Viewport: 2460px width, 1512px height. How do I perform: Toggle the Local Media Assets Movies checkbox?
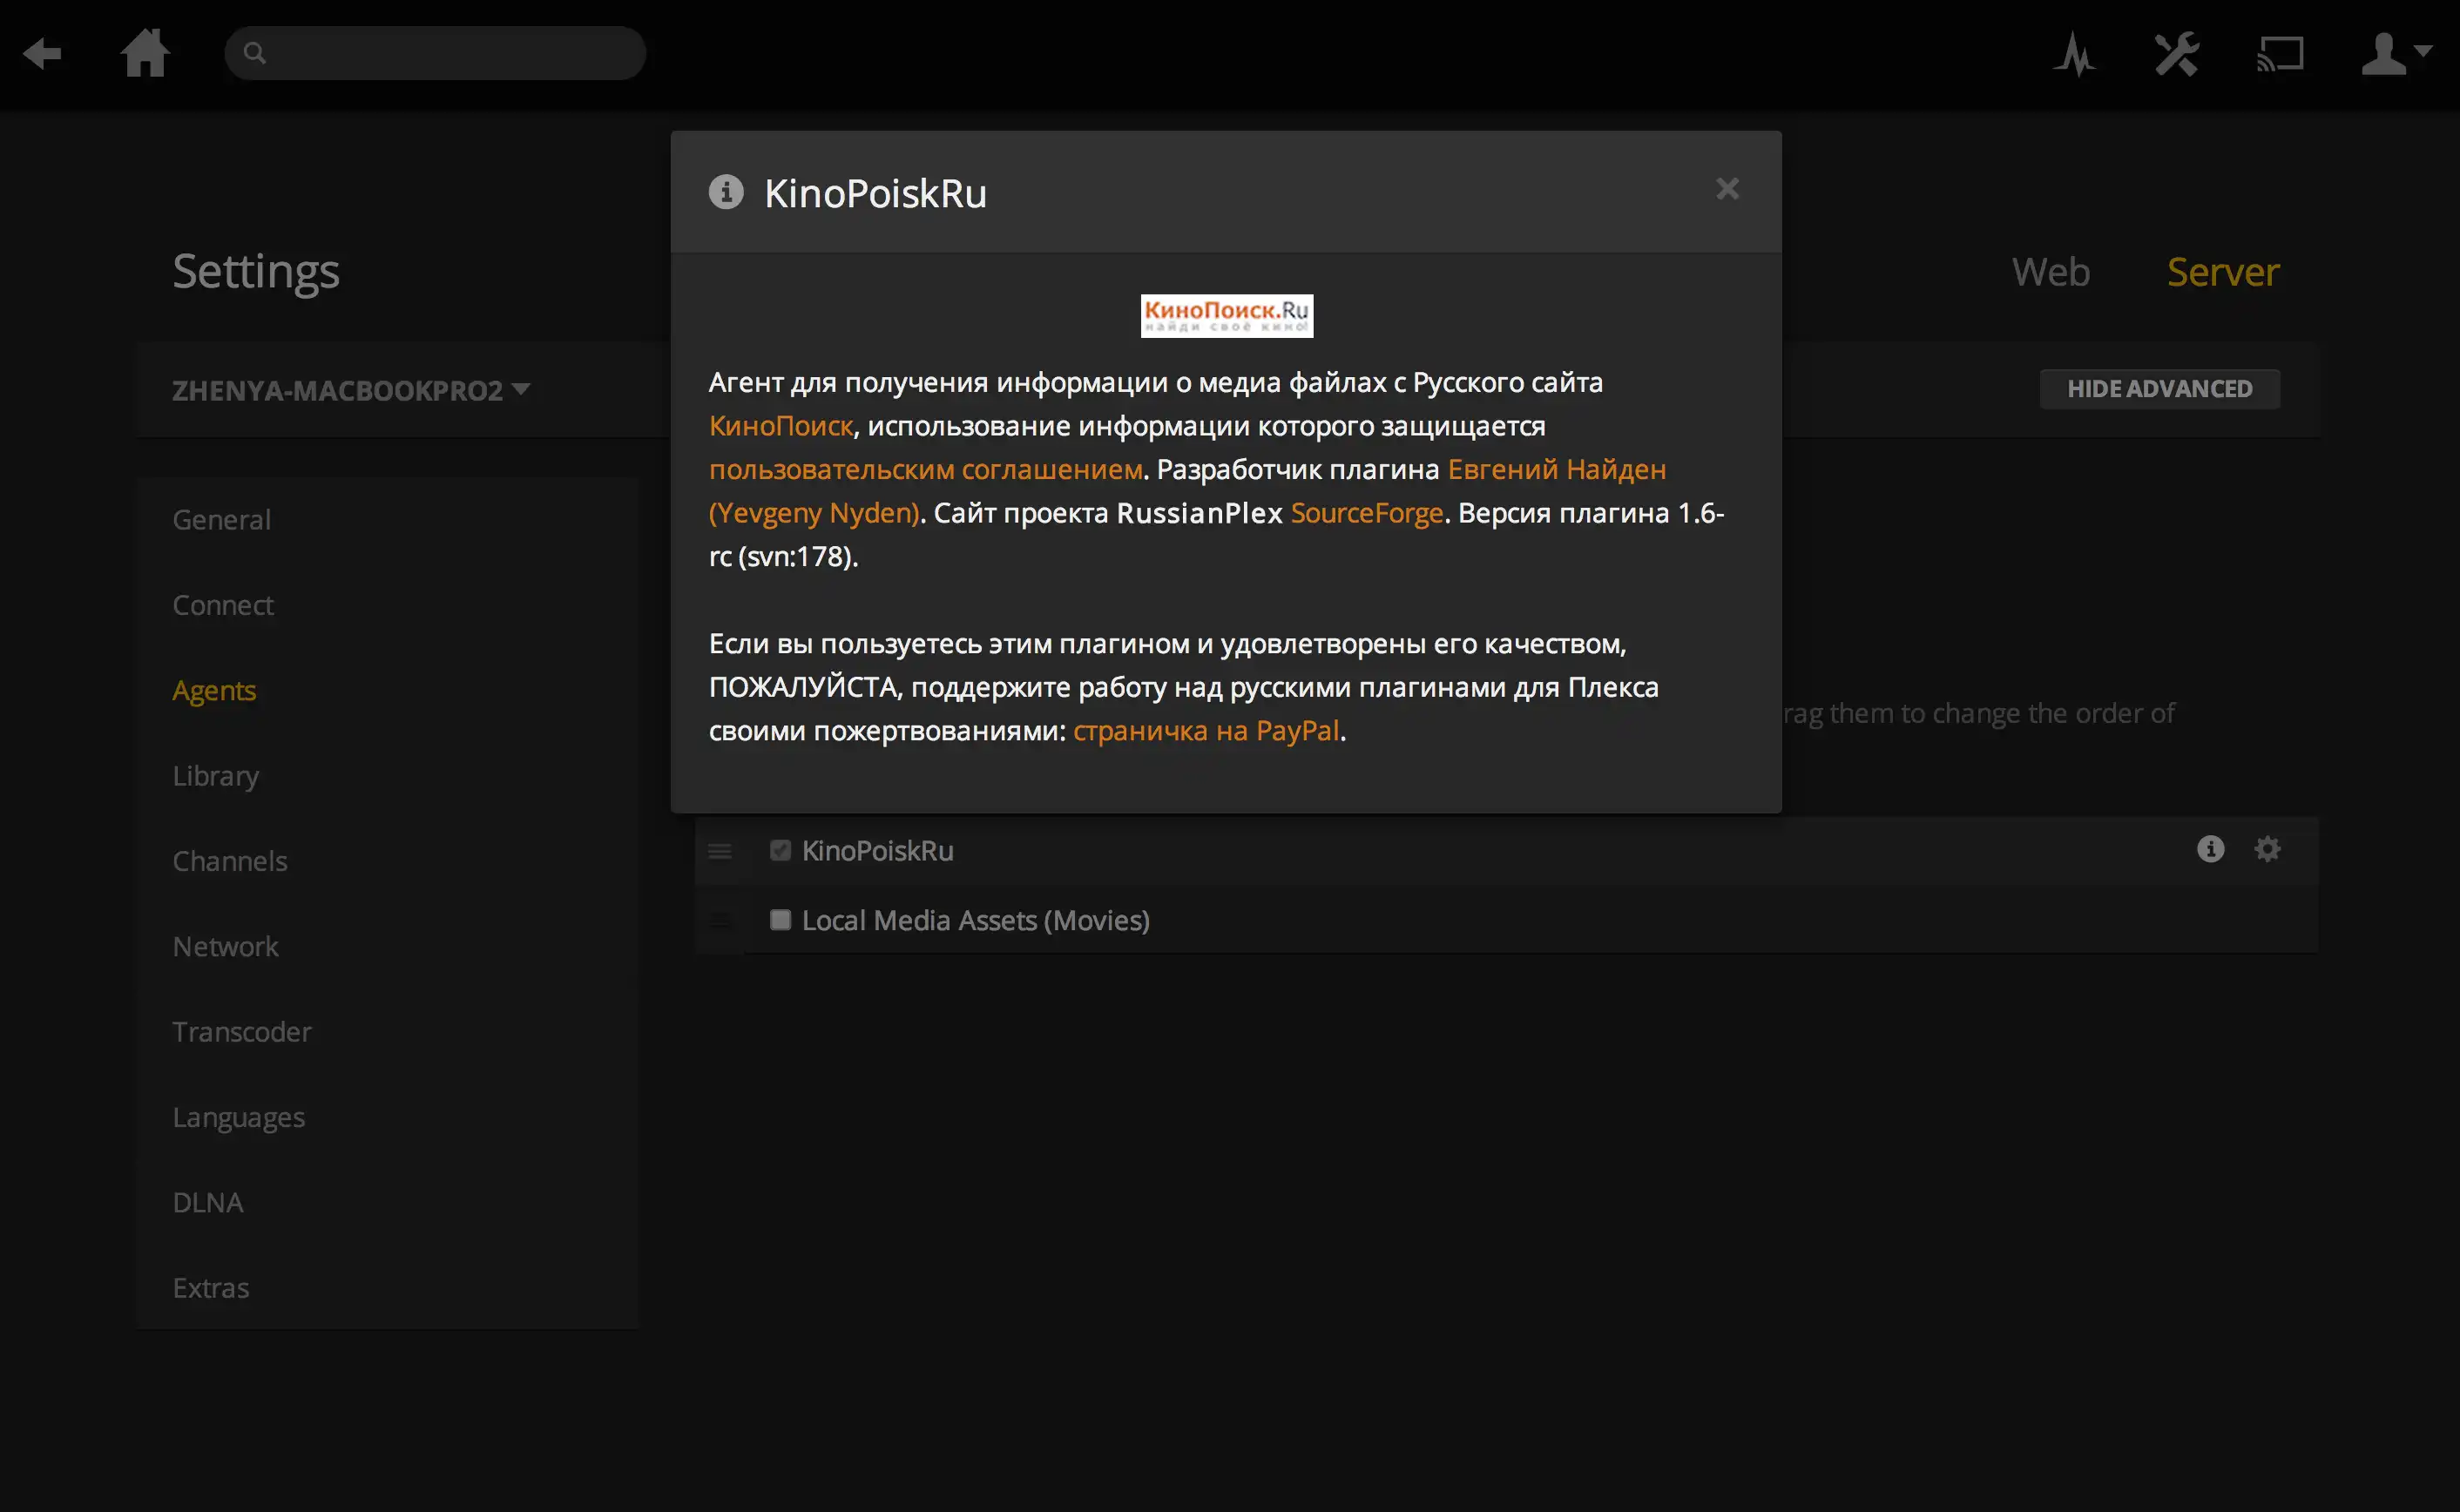[779, 921]
